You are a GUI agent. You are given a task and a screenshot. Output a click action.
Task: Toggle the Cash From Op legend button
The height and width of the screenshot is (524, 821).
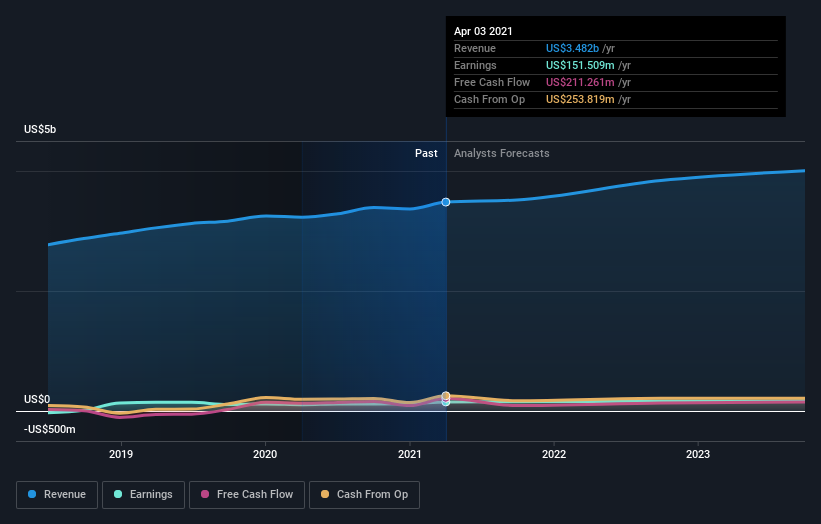click(x=364, y=495)
